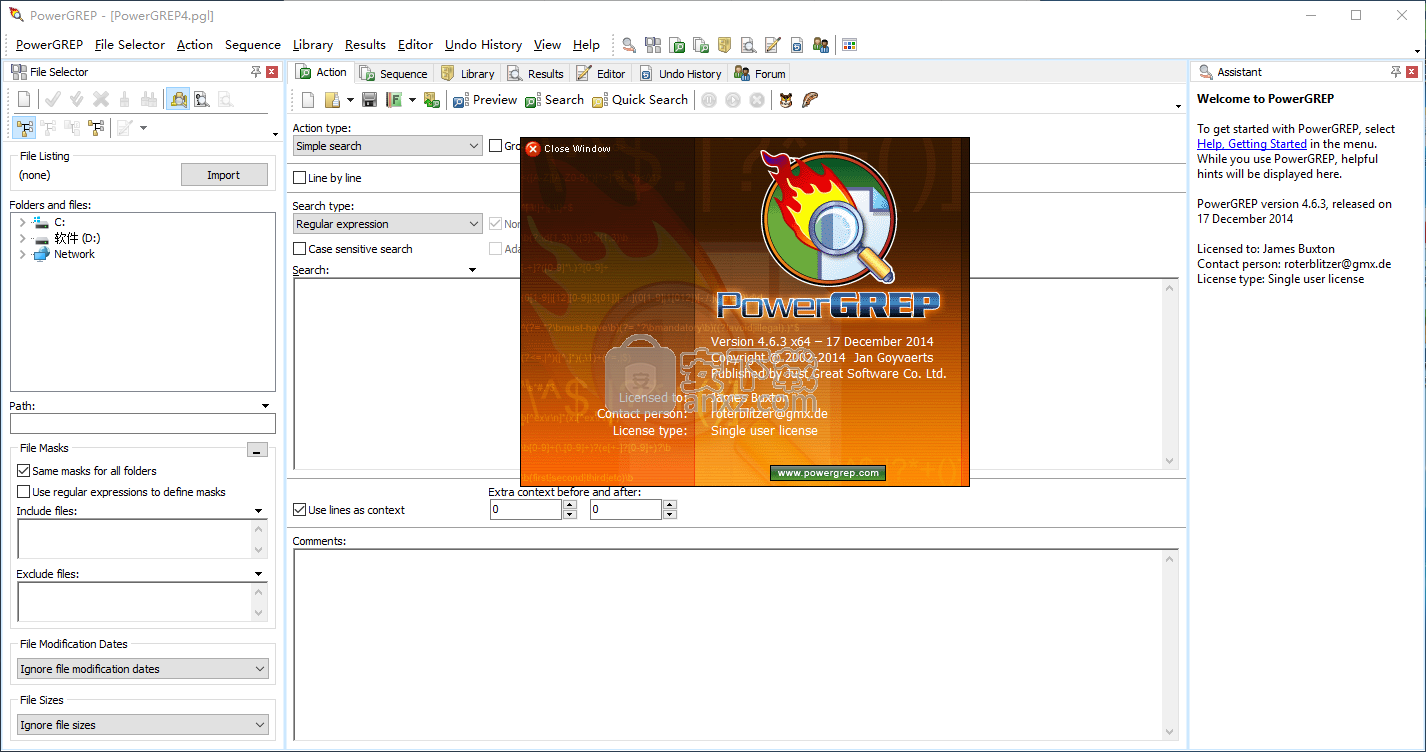This screenshot has width=1426, height=752.
Task: Open the Action type Simple search dropdown
Action: (x=387, y=146)
